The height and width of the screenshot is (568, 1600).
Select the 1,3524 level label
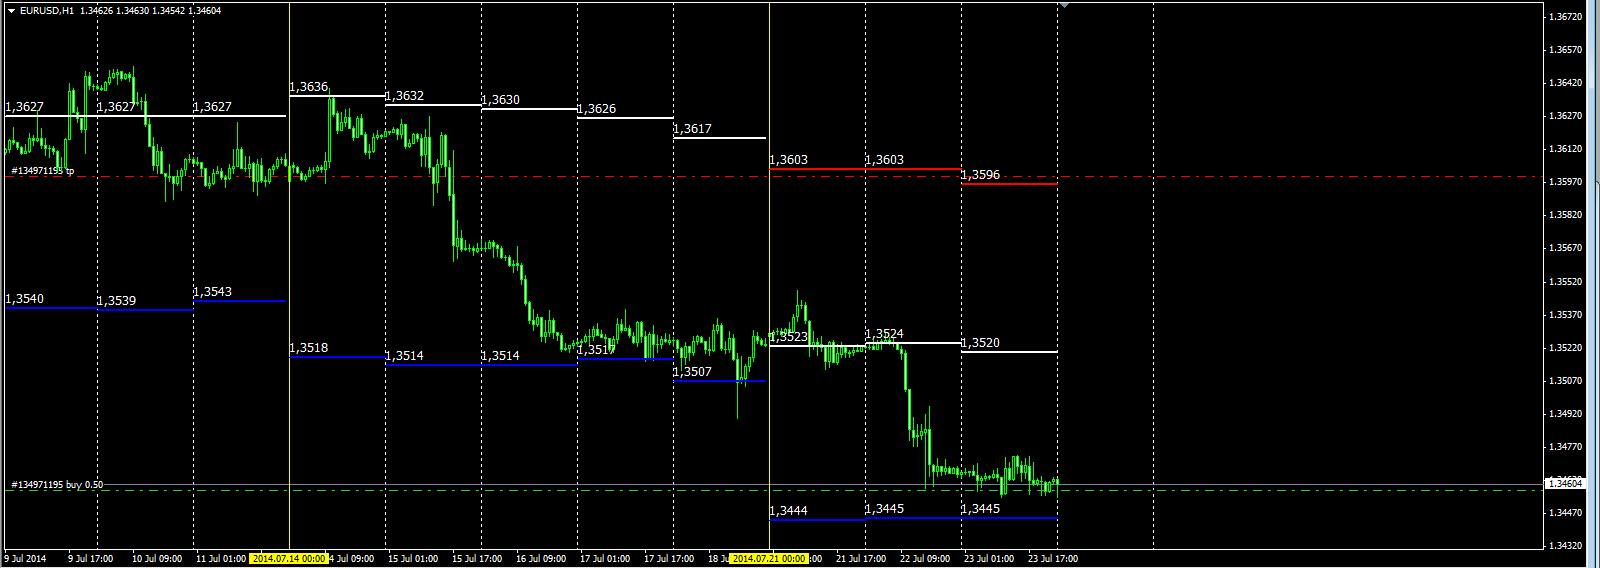885,334
